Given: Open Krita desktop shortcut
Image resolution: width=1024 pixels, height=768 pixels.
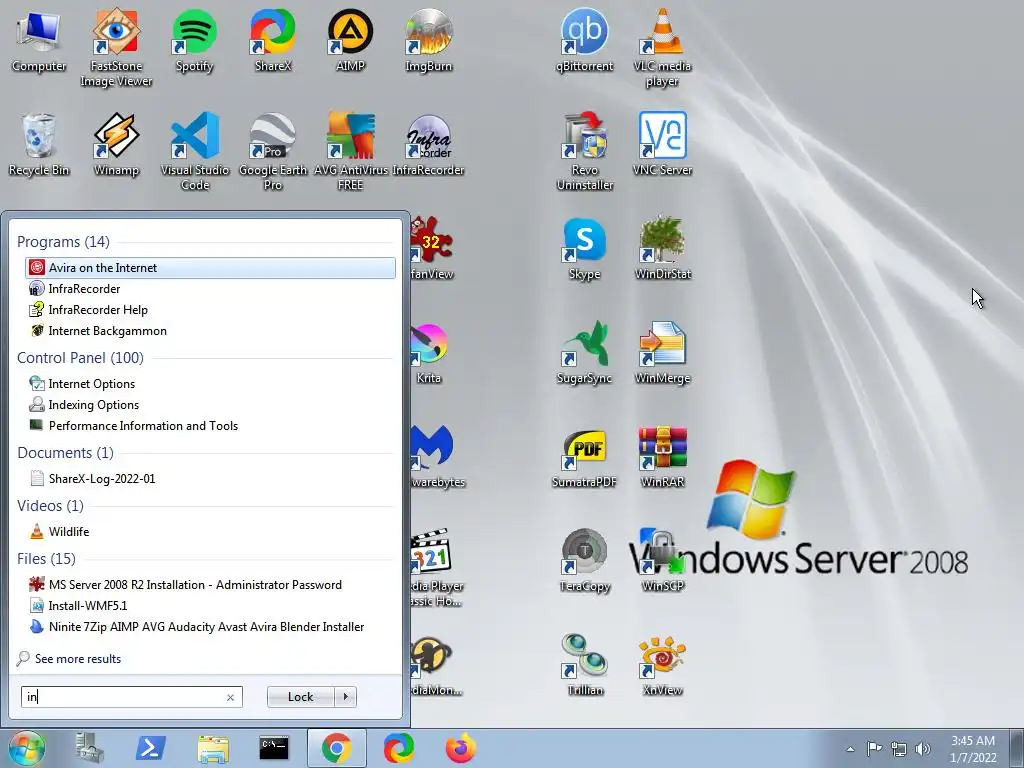Looking at the screenshot, I should [x=428, y=353].
